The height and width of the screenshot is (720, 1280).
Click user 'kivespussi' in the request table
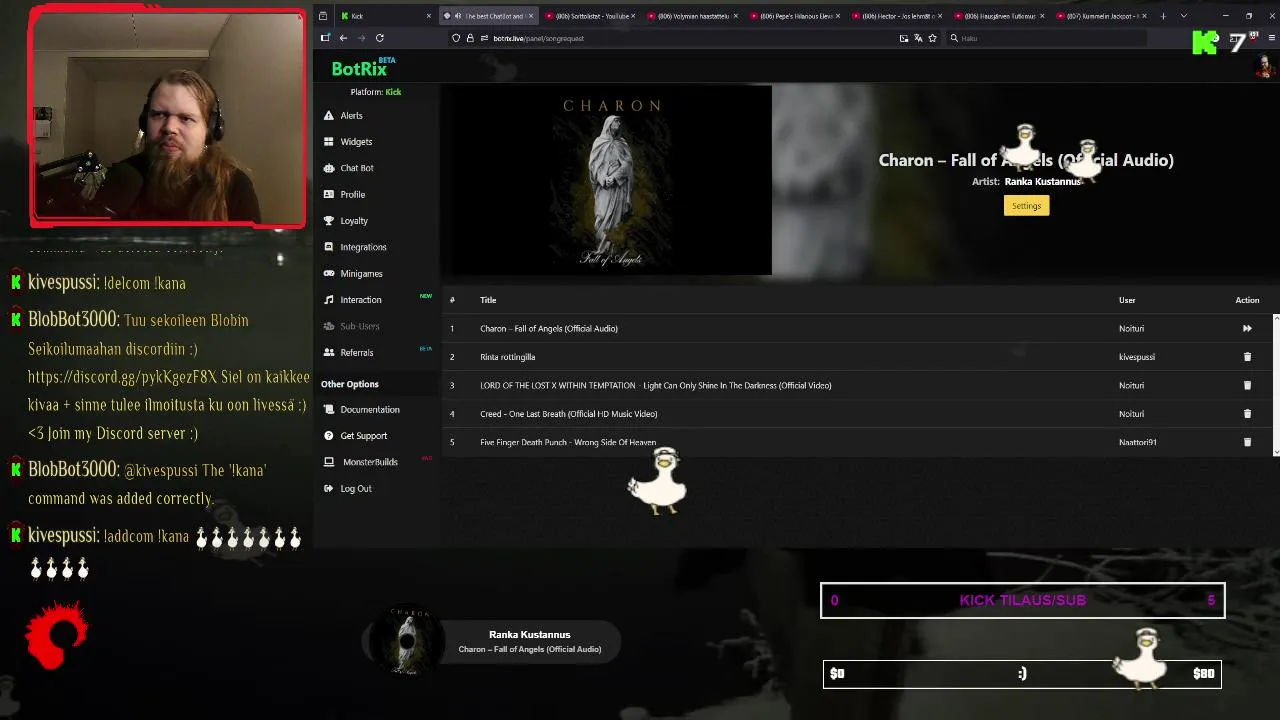tap(1137, 357)
